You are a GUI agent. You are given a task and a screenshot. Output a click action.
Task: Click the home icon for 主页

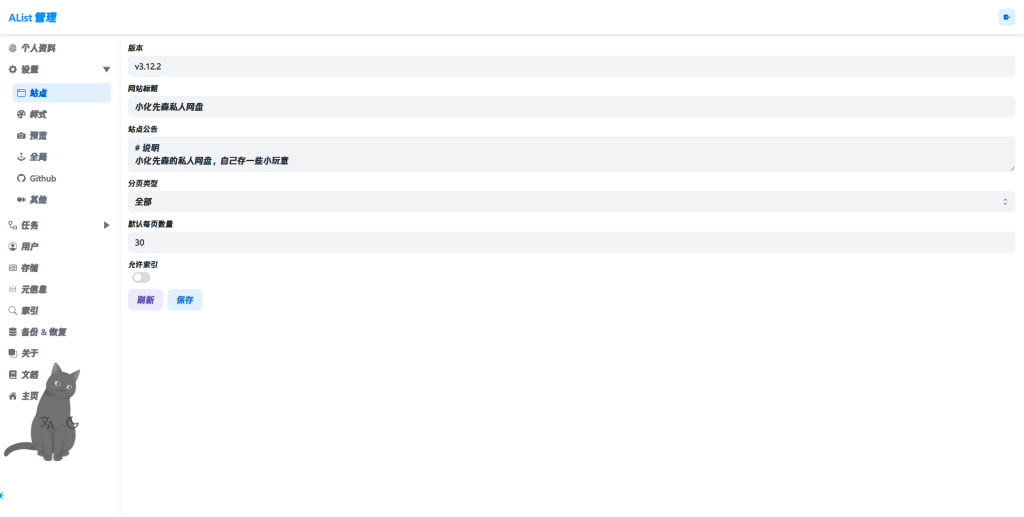tap(12, 396)
